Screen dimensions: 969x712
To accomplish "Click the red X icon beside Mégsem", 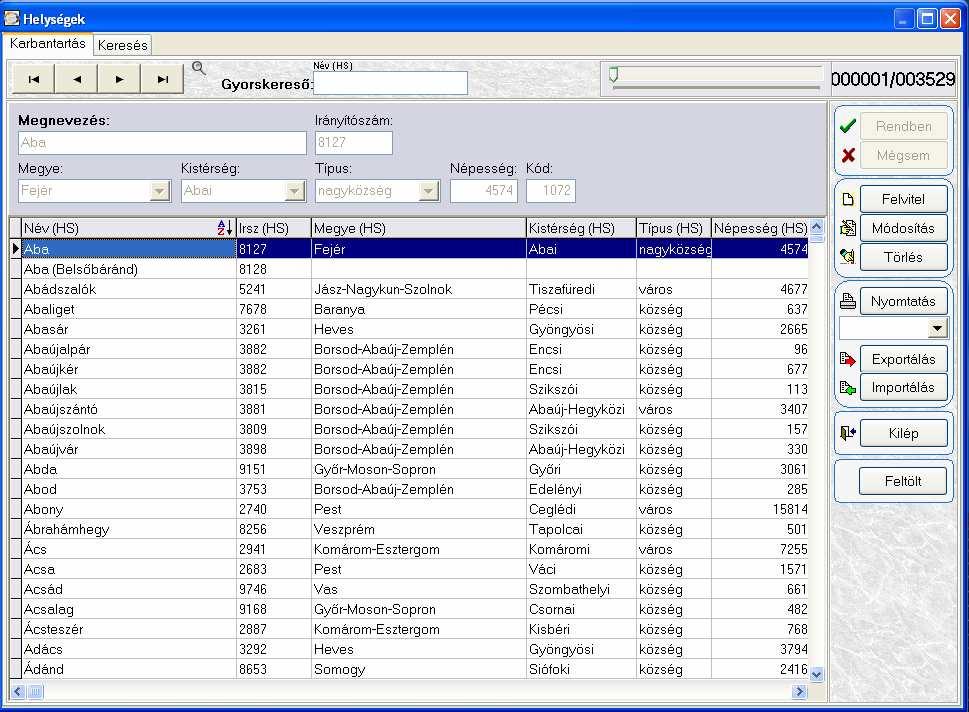I will 848,155.
